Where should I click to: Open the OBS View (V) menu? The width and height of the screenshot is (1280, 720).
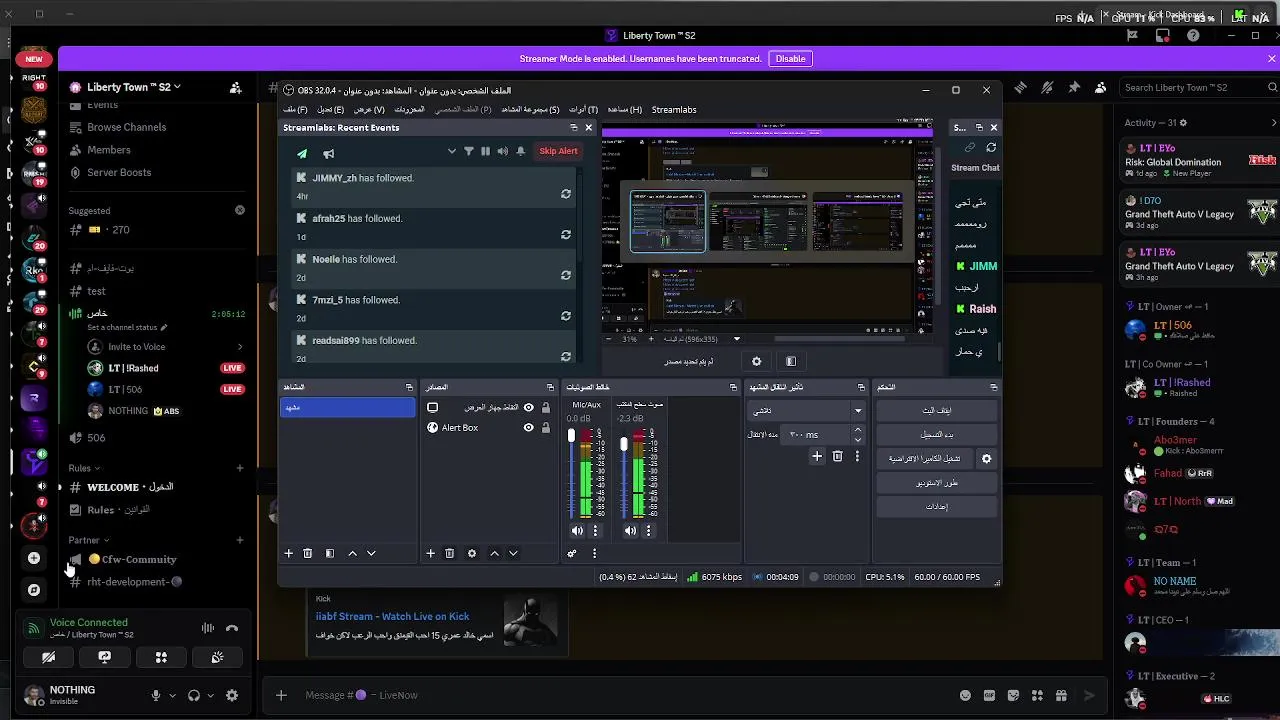point(369,109)
